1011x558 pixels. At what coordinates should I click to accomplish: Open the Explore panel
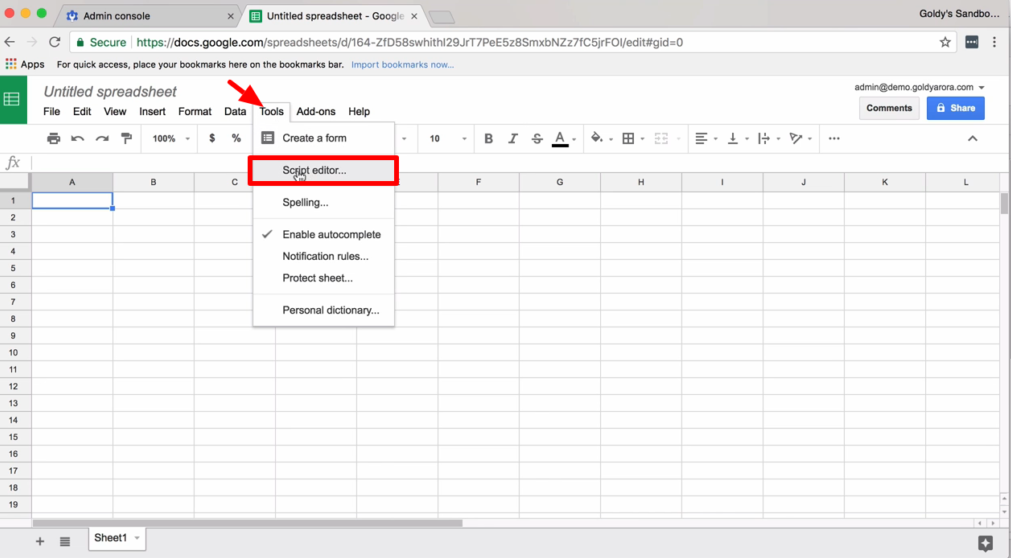click(985, 543)
